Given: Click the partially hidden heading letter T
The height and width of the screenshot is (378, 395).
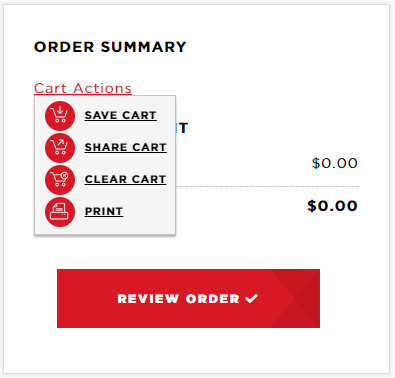Looking at the screenshot, I should pyautogui.click(x=183, y=128).
